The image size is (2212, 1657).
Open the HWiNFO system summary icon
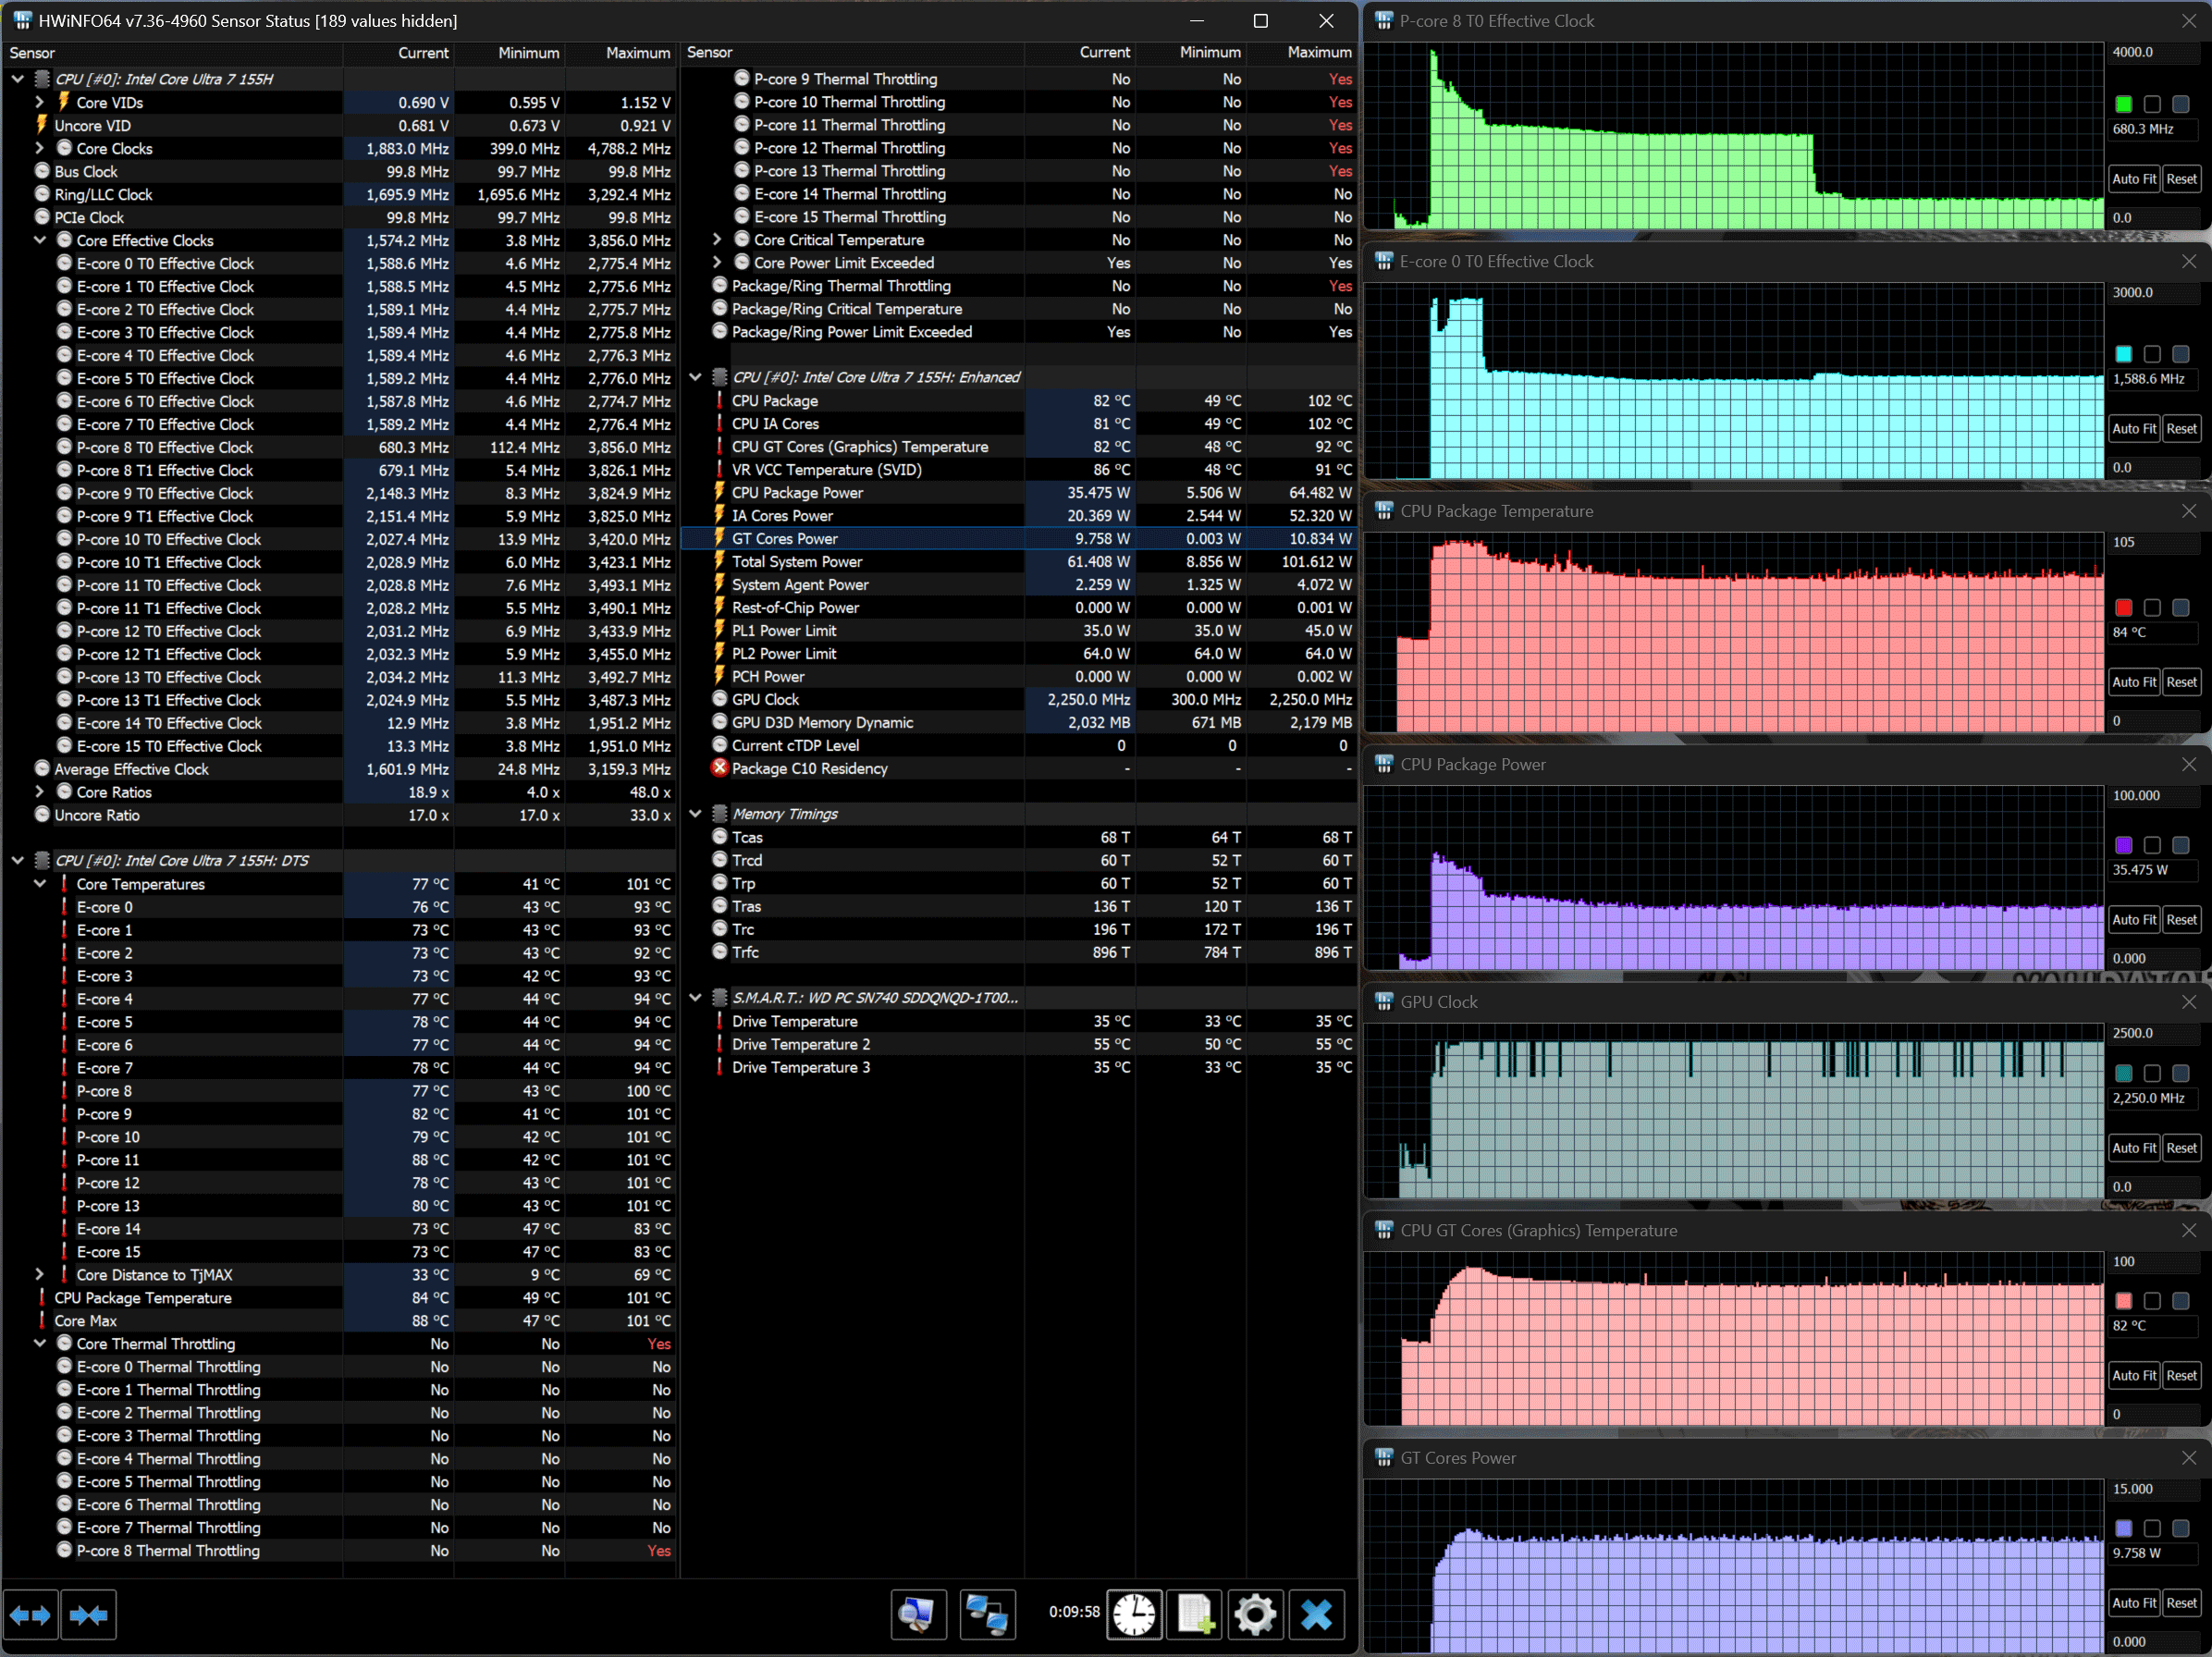tap(918, 1614)
